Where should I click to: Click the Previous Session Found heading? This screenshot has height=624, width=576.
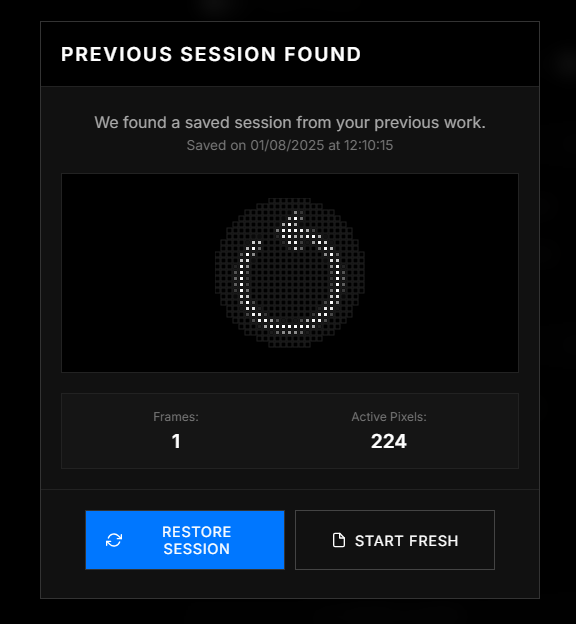click(x=211, y=54)
